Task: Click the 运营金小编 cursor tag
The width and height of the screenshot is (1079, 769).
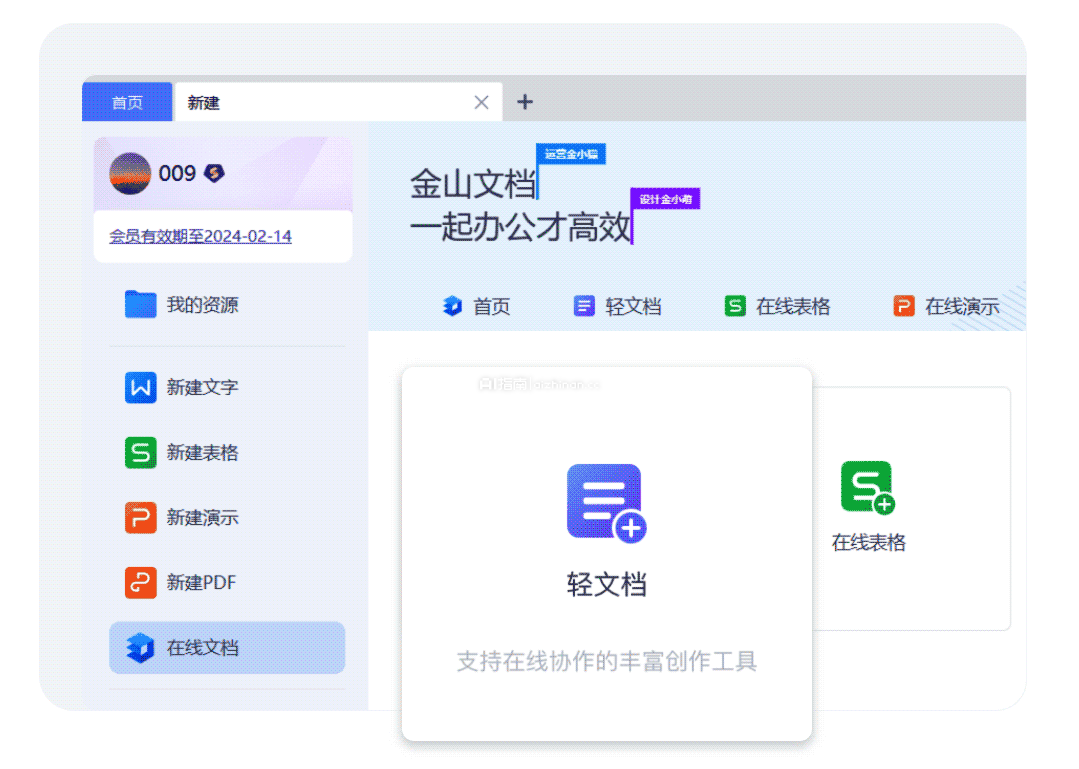Action: tap(571, 154)
